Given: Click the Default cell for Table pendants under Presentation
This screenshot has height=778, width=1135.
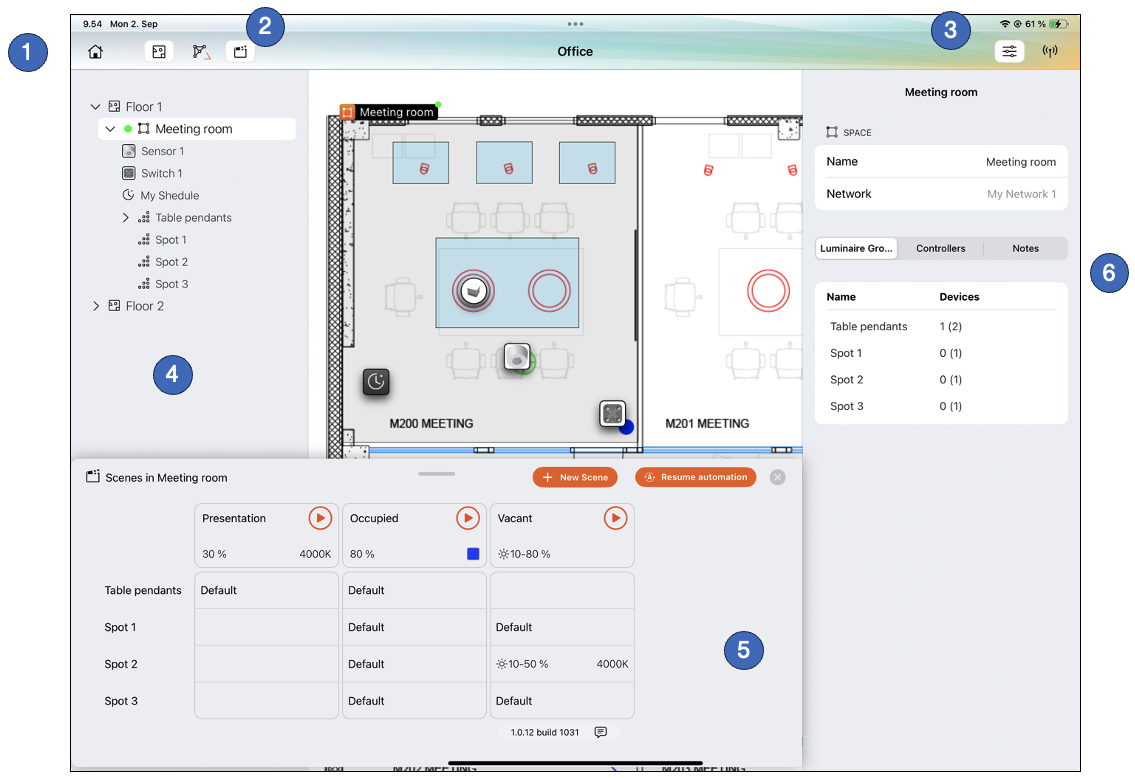Looking at the screenshot, I should pos(266,590).
